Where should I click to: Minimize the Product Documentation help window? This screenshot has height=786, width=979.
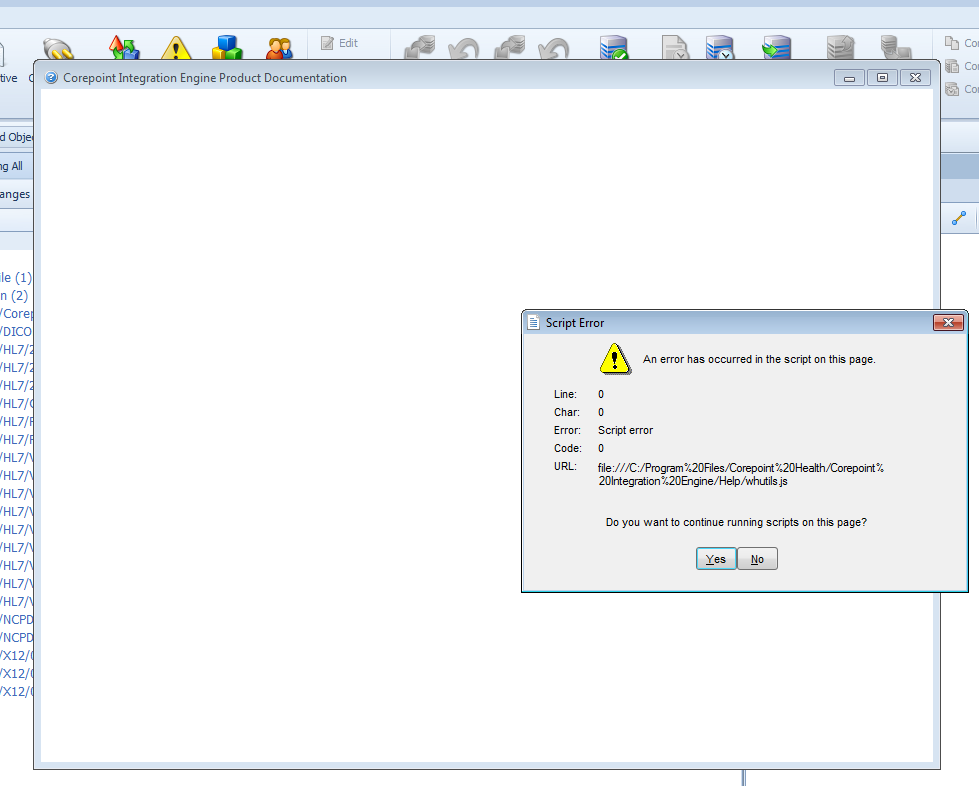(849, 78)
